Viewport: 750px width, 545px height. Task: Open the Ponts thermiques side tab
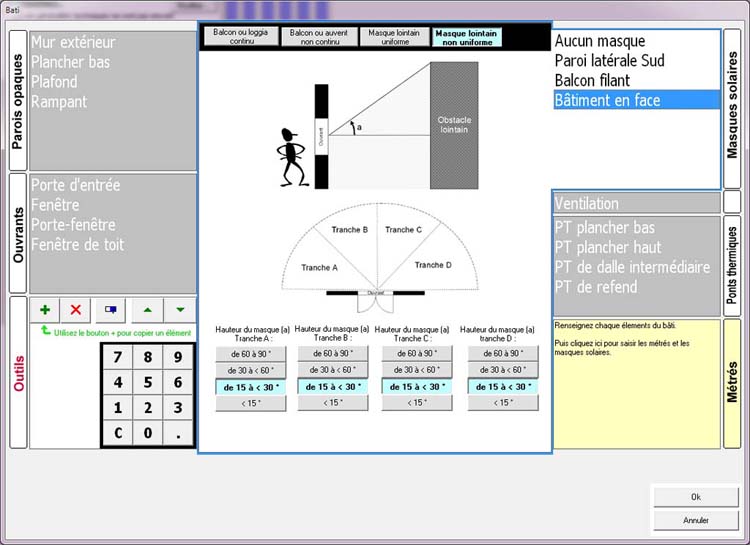point(732,265)
